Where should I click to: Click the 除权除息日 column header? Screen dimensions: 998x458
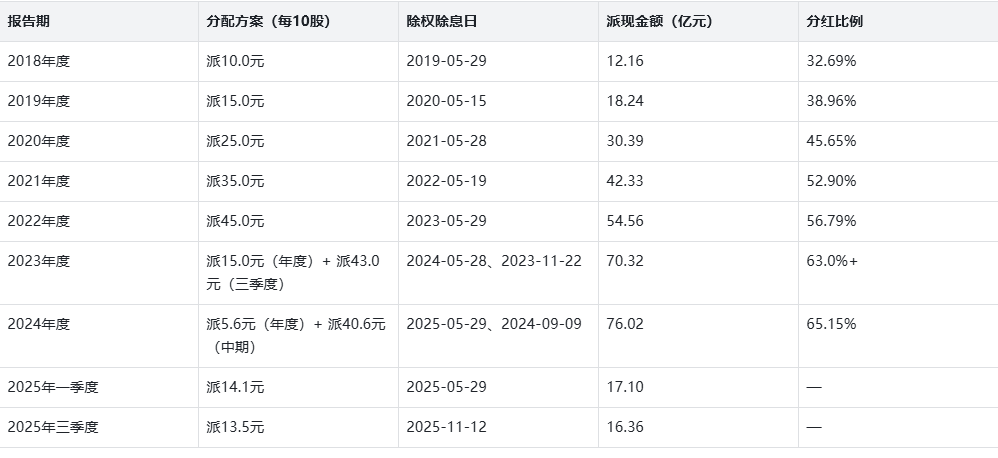pyautogui.click(x=443, y=21)
